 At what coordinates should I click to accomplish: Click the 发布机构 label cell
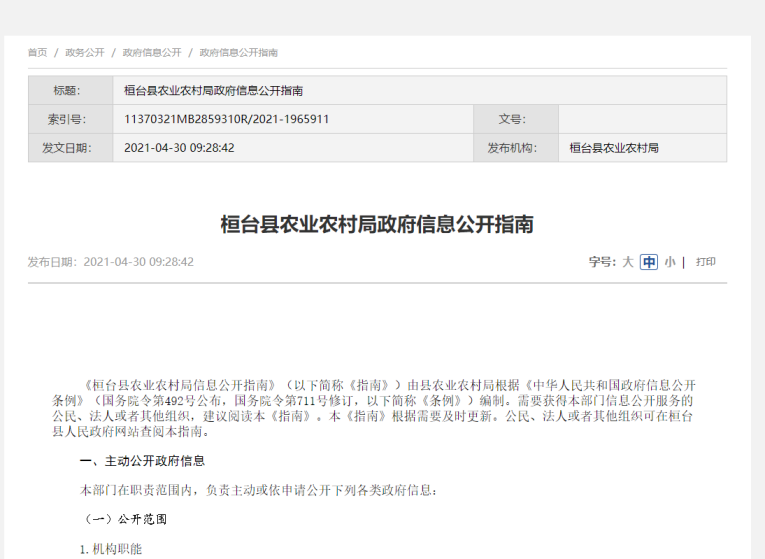click(x=516, y=148)
